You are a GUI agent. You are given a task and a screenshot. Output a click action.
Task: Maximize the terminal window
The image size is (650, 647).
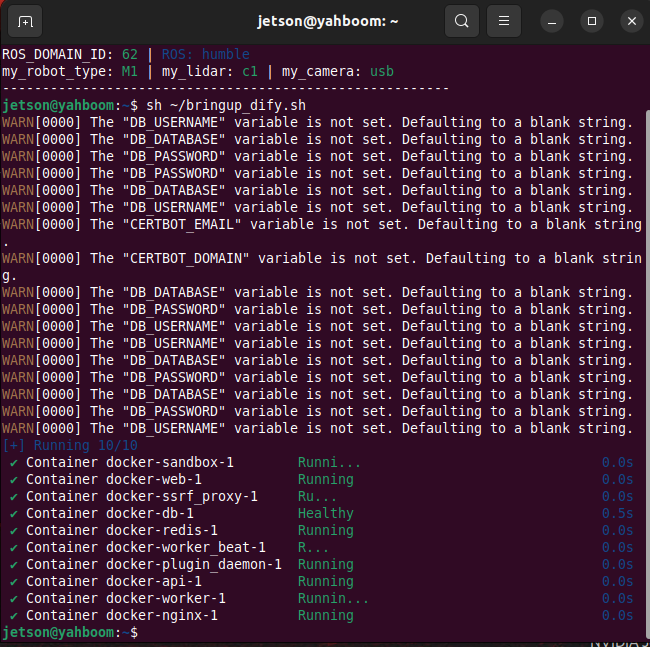[x=592, y=21]
